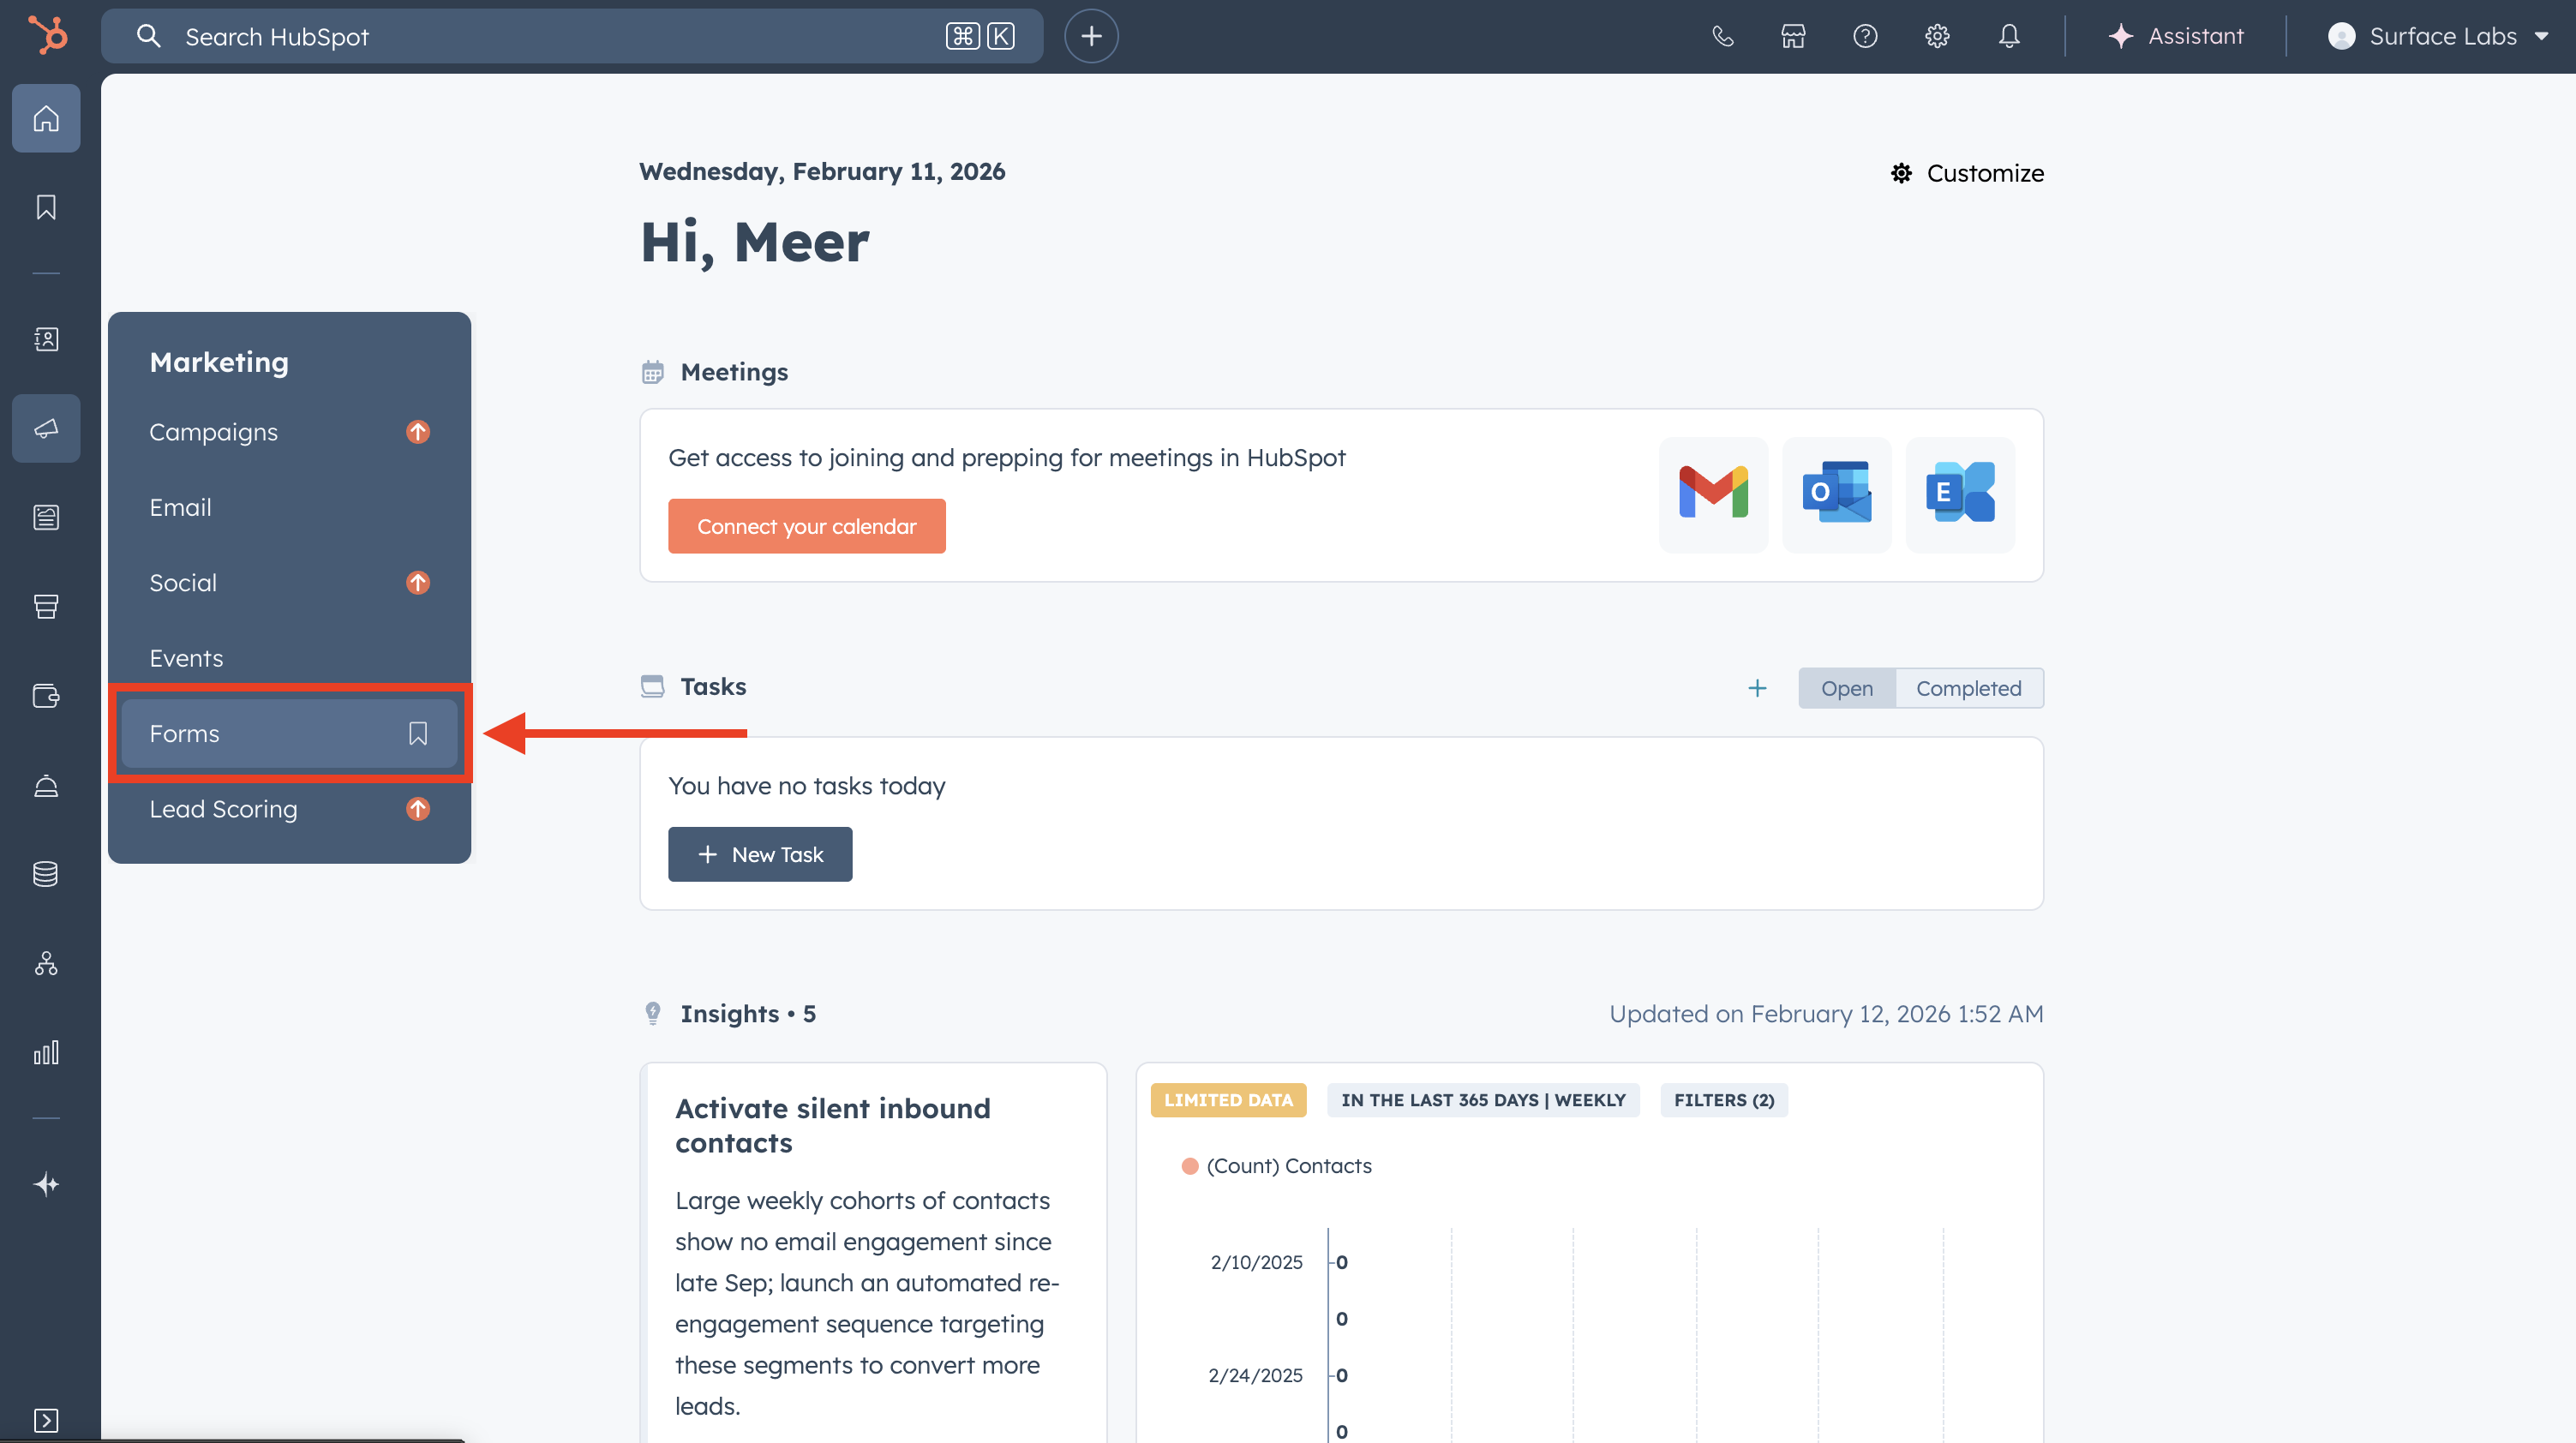Open the Filters (2) dropdown on insights chart

pos(1723,1100)
